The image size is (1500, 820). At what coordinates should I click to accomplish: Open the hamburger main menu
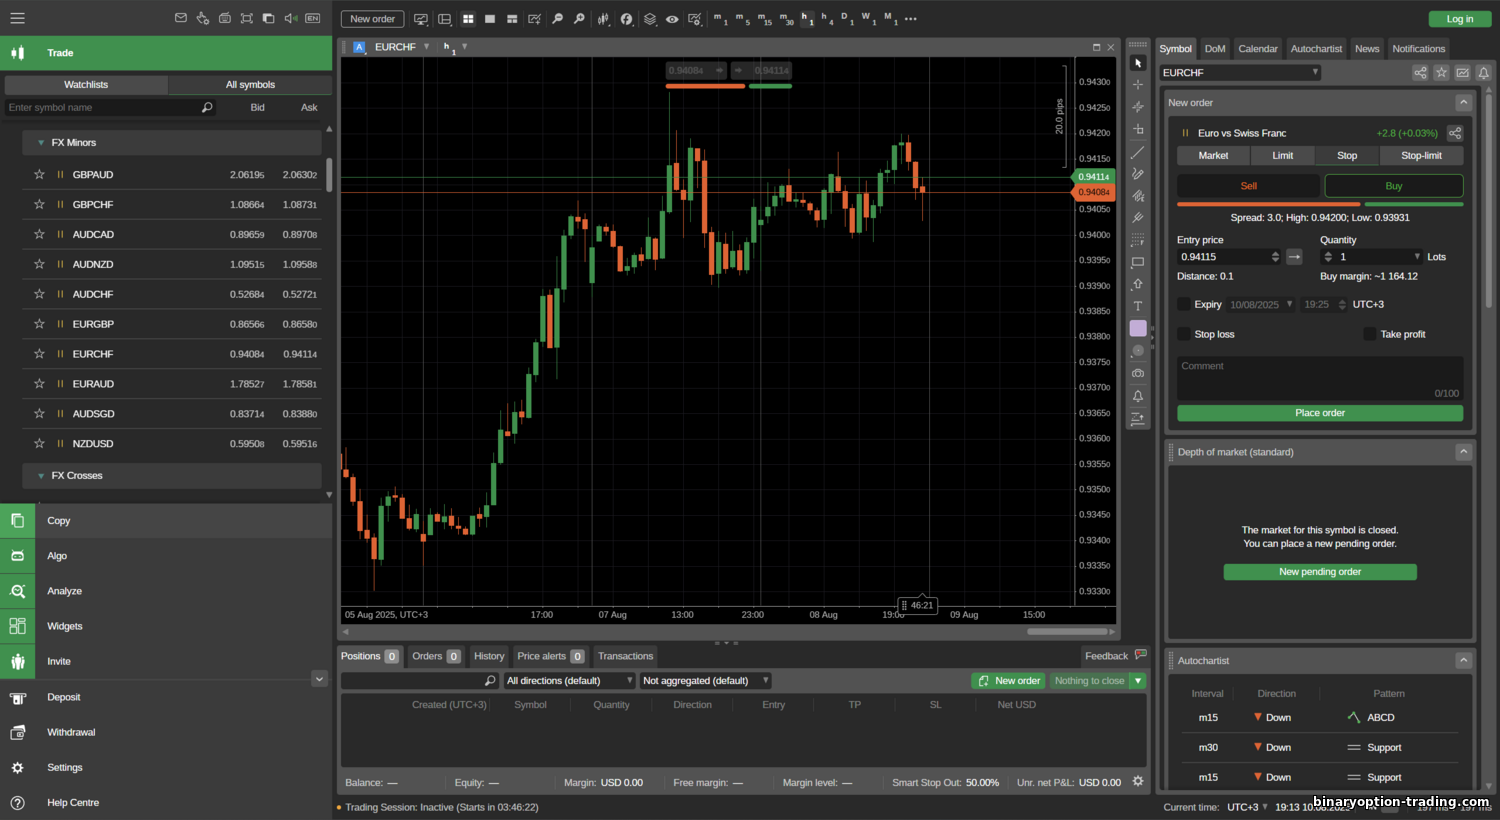pos(17,18)
